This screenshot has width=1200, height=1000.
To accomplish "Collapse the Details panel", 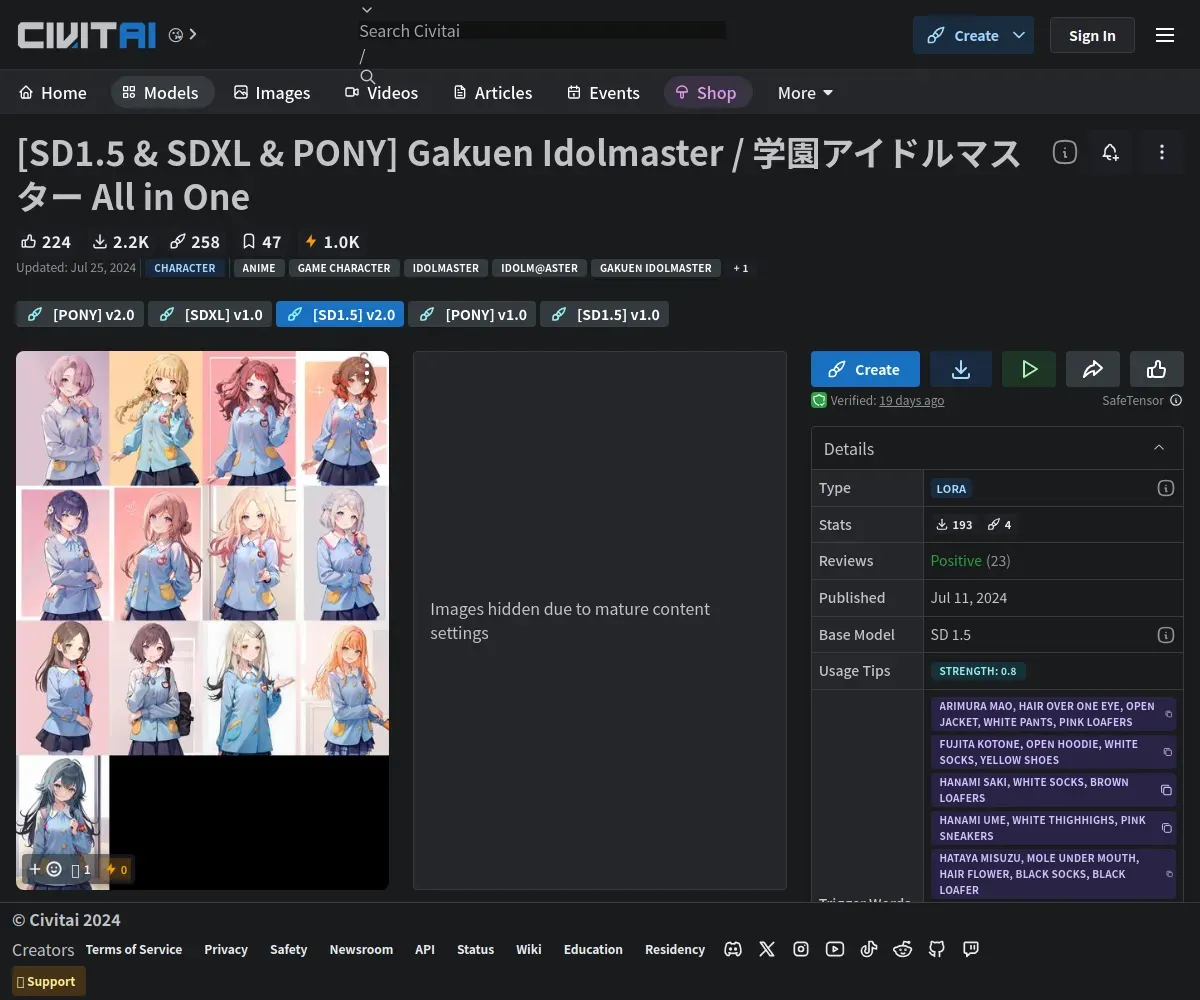I will pyautogui.click(x=1159, y=448).
